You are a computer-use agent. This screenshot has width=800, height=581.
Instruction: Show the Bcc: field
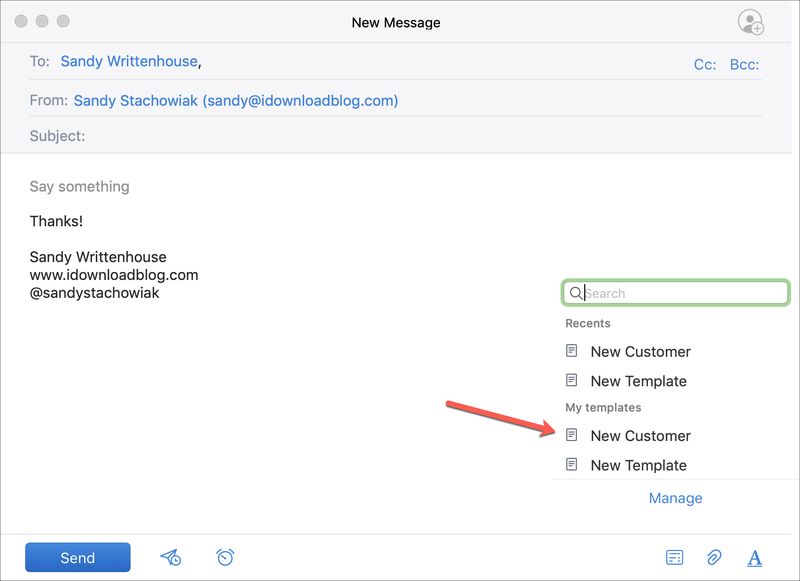click(x=744, y=65)
